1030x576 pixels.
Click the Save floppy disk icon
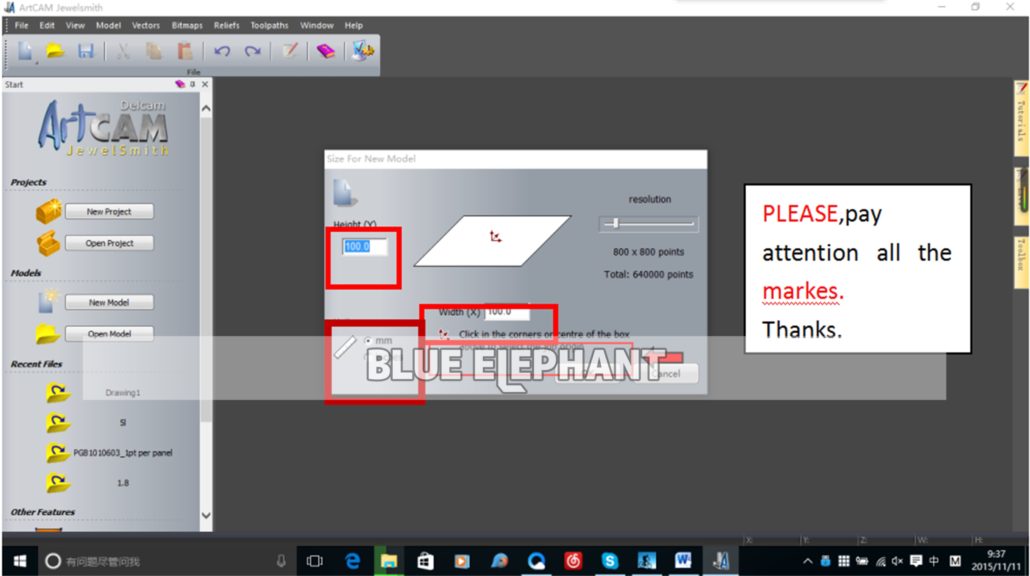[86, 51]
